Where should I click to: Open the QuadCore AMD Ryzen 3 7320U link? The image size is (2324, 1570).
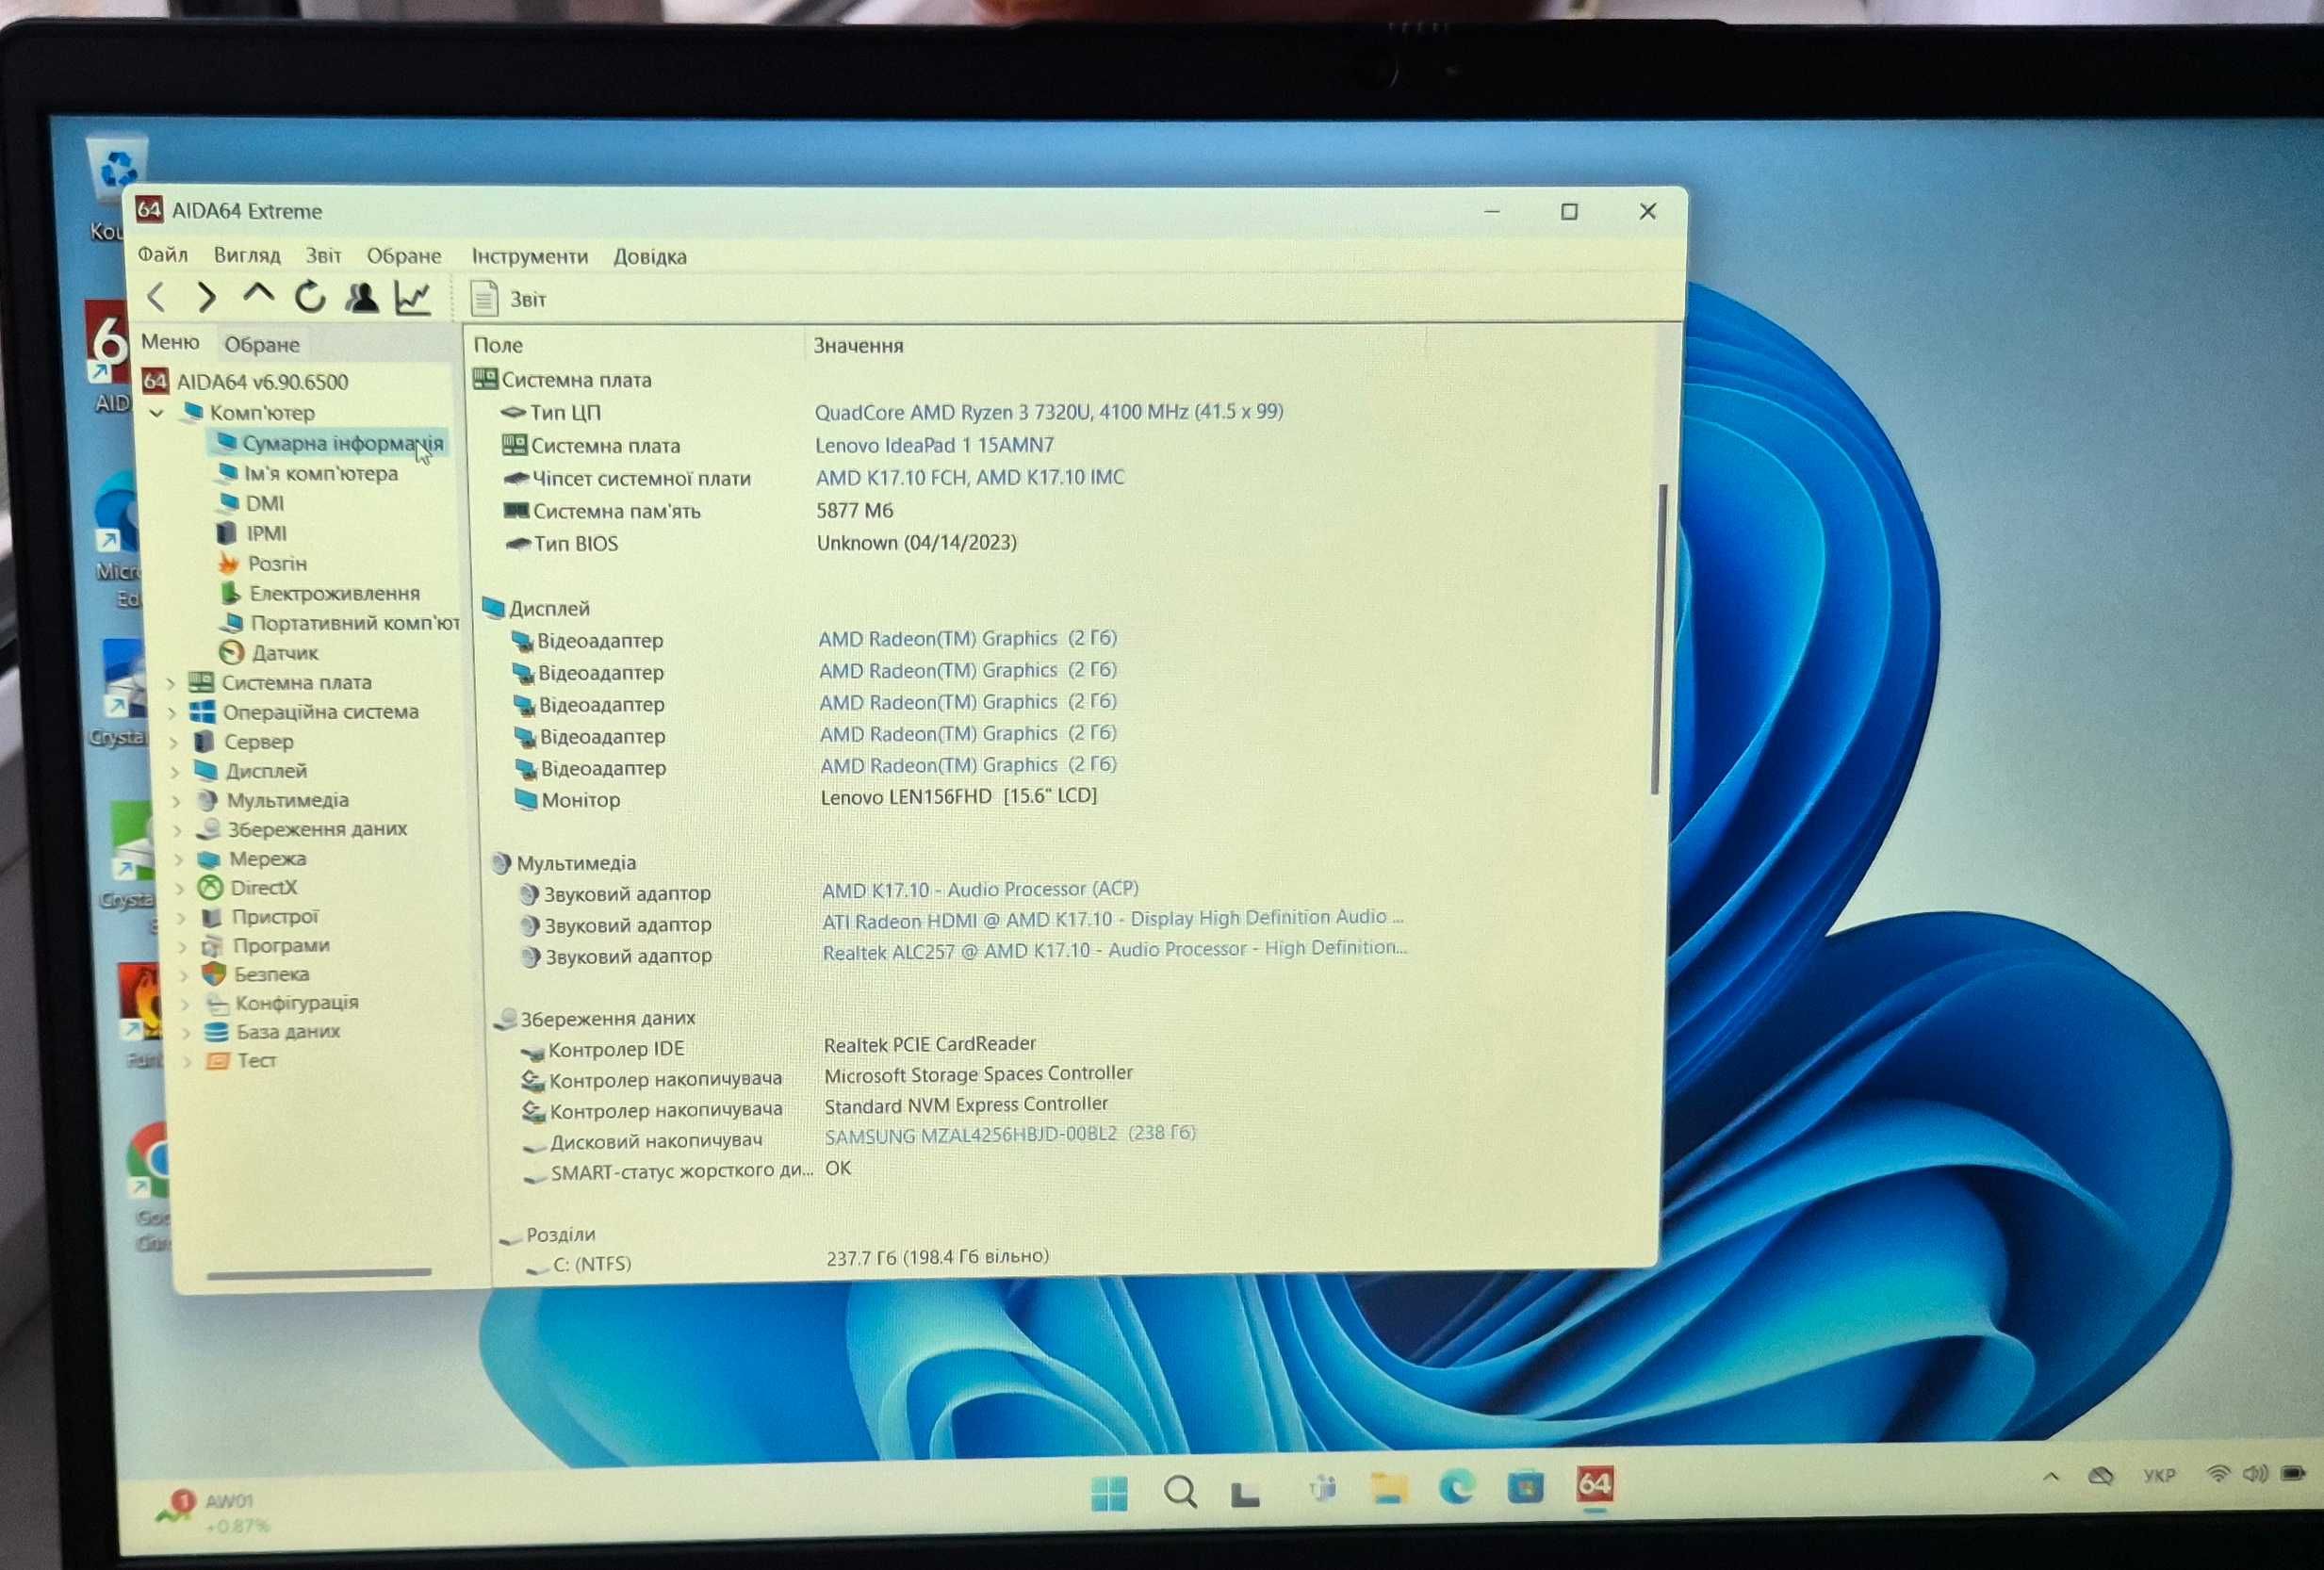coord(1048,411)
